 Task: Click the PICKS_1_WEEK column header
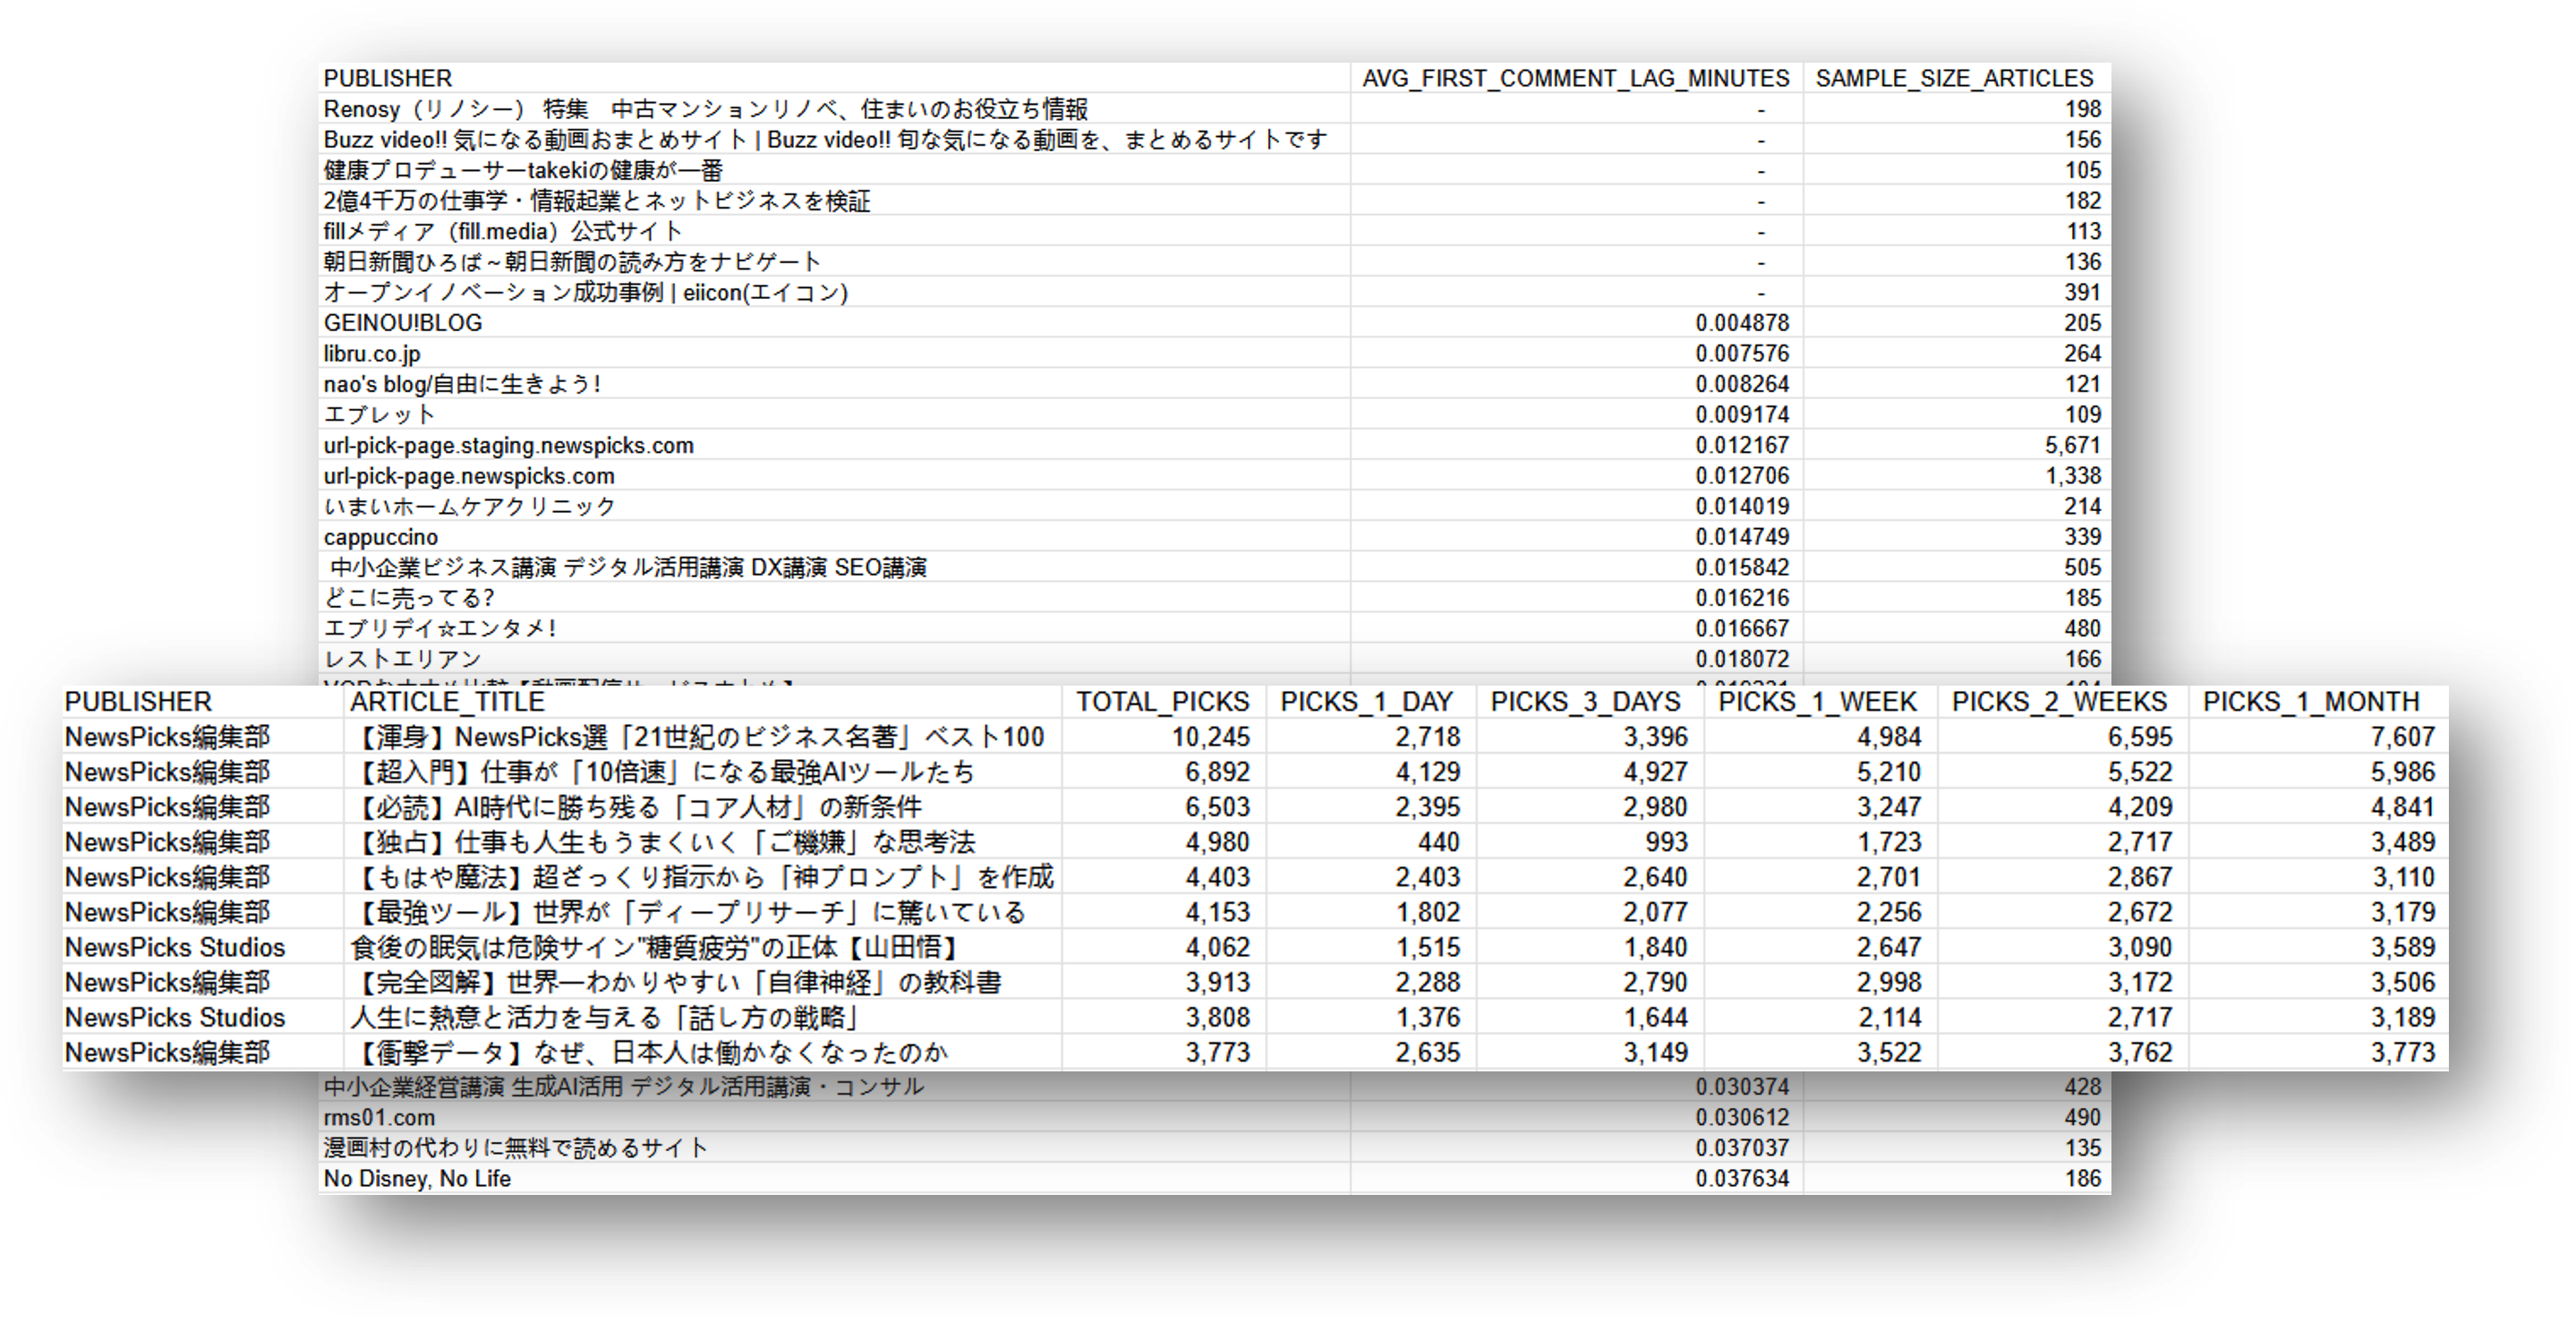tap(1817, 702)
